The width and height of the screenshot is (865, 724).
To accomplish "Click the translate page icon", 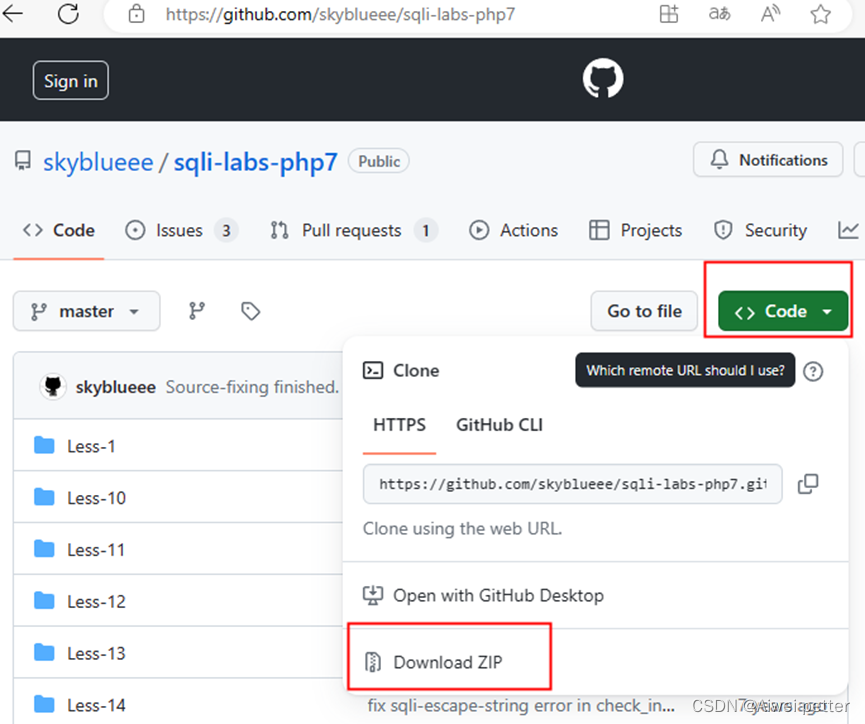I will point(719,13).
